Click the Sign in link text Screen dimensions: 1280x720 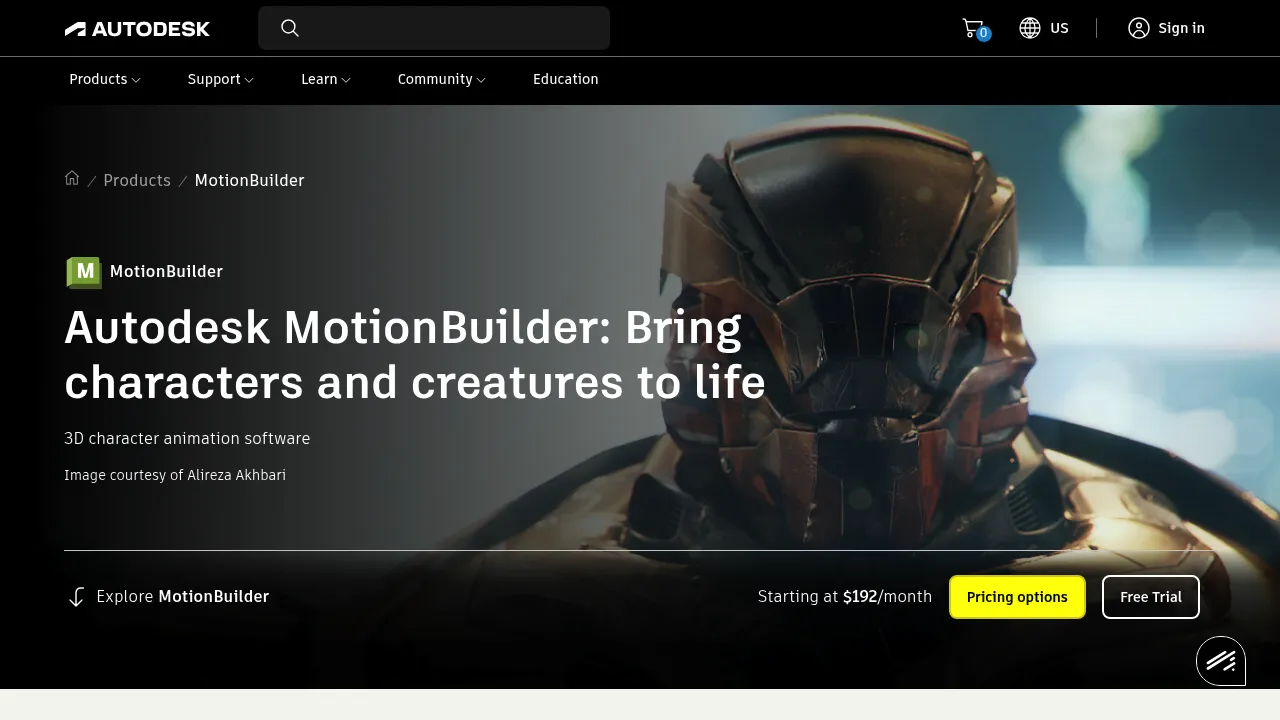pyautogui.click(x=1181, y=28)
